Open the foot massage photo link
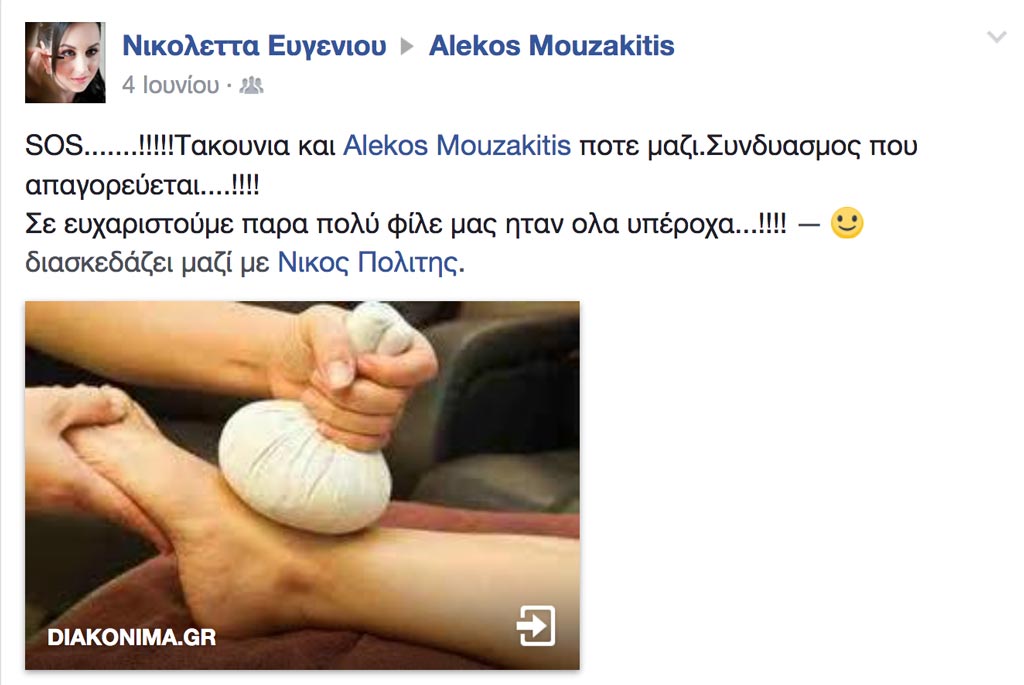The width and height of the screenshot is (1024, 685). click(x=302, y=485)
